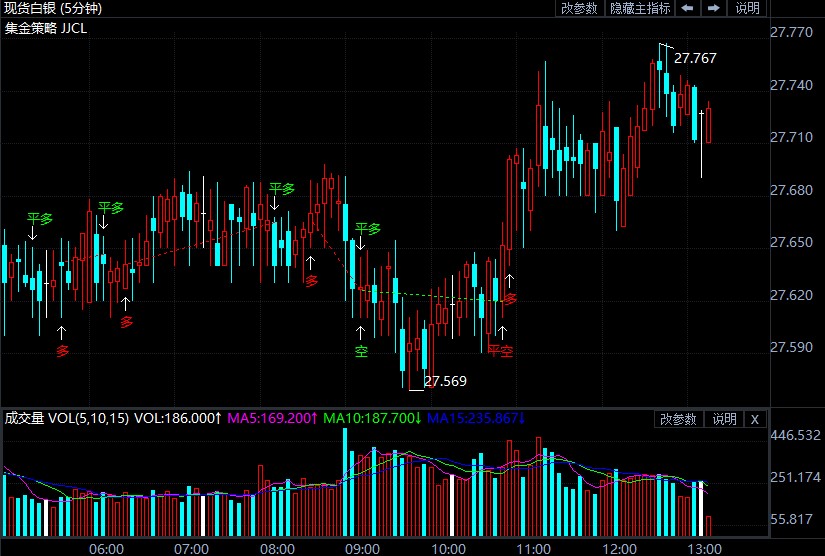The image size is (825, 556).
Task: Click the 平多 marker near 09:00
Action: click(x=367, y=229)
